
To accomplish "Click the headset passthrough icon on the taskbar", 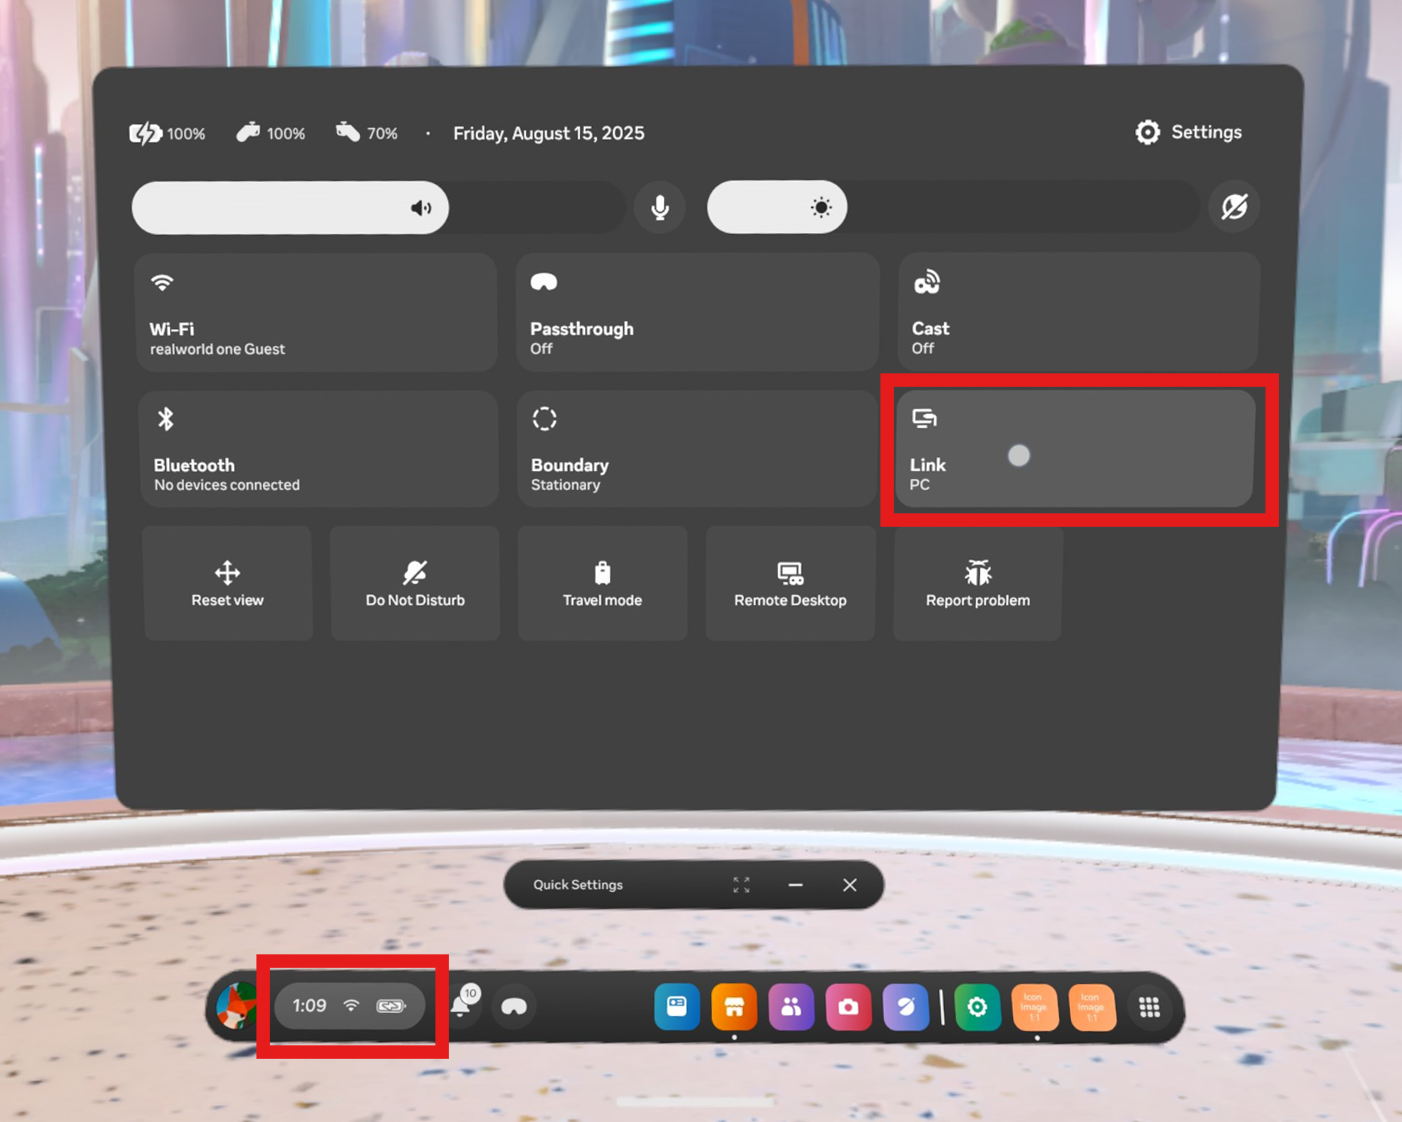I will 515,1008.
